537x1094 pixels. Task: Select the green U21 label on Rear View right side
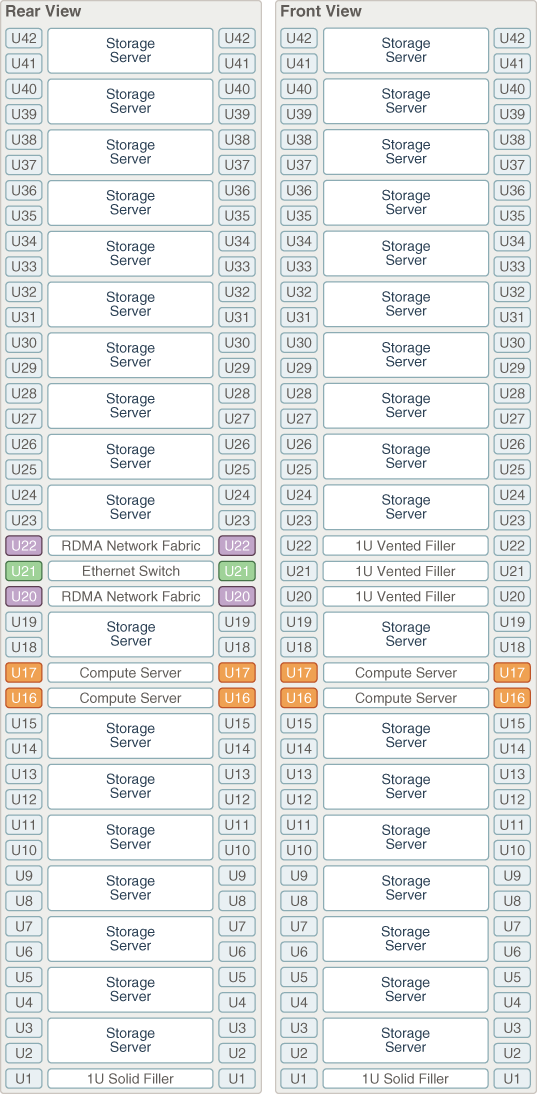[x=237, y=571]
